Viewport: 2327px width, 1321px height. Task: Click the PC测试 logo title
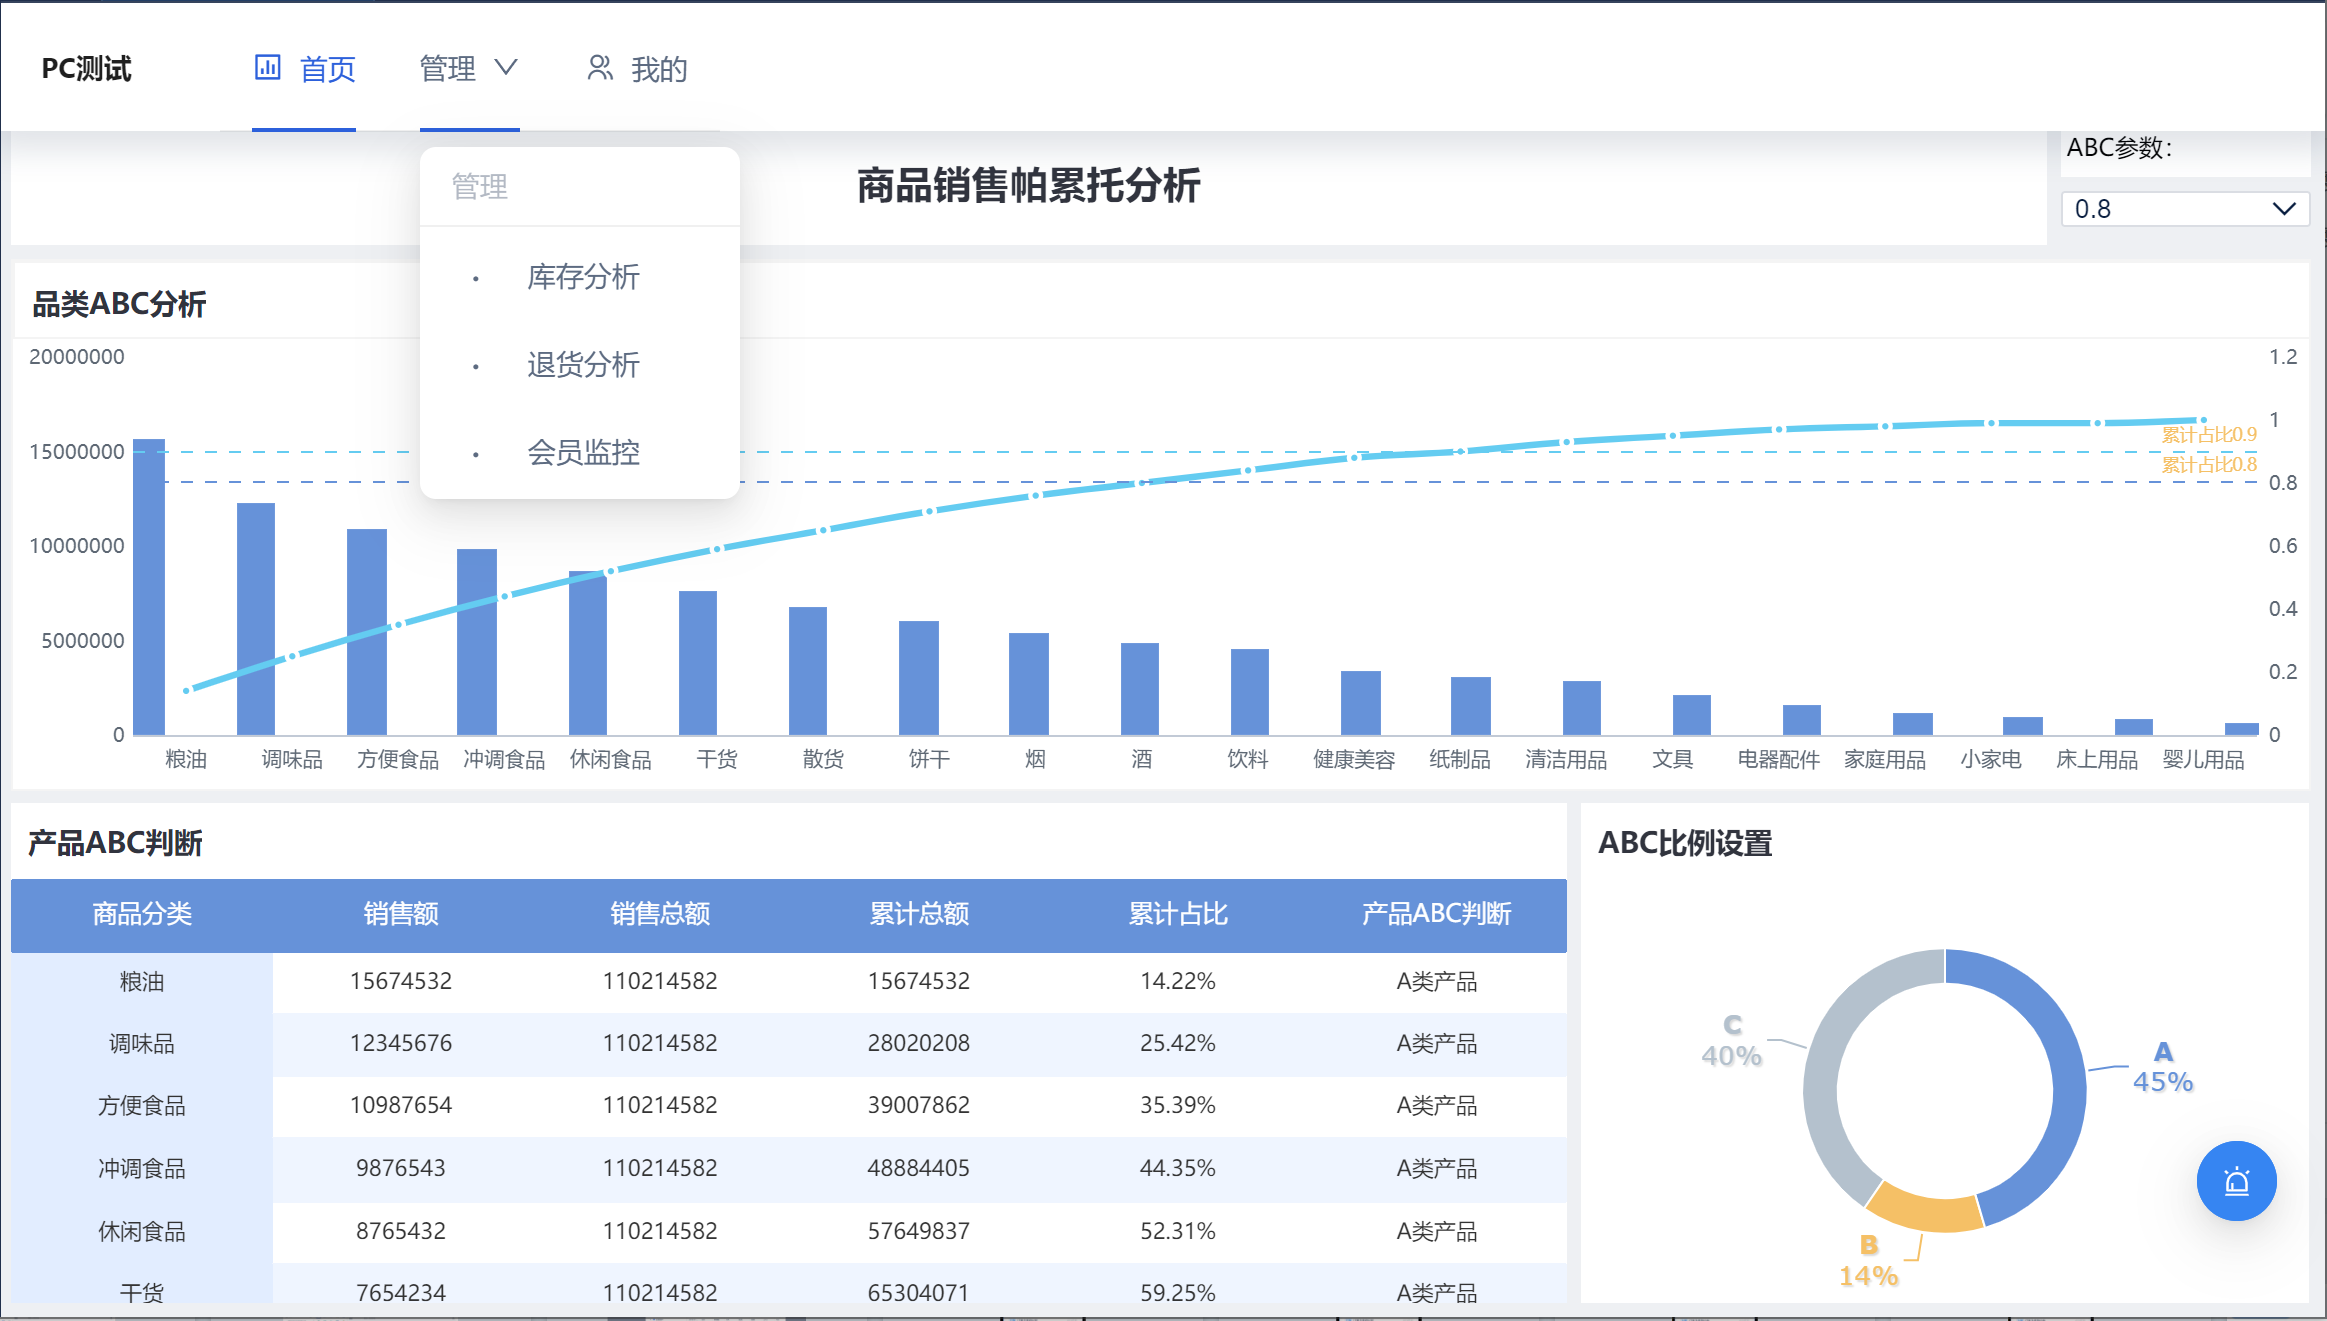coord(86,69)
